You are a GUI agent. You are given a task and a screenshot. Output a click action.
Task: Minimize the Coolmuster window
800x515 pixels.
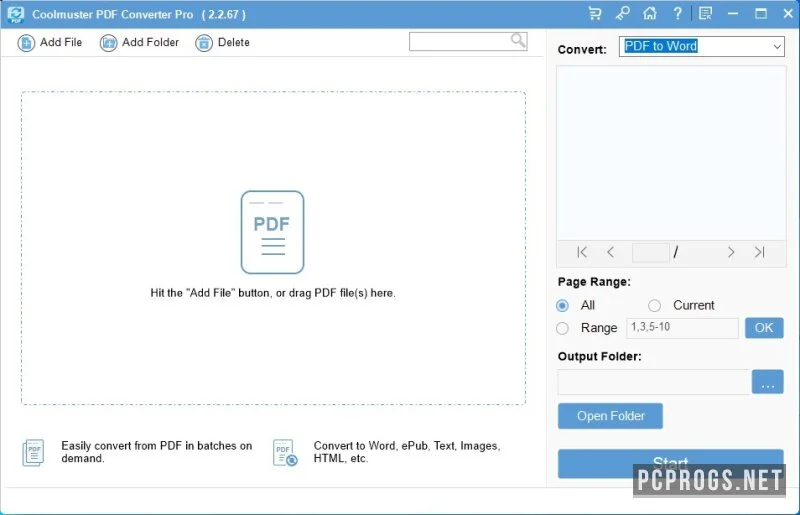[733, 14]
